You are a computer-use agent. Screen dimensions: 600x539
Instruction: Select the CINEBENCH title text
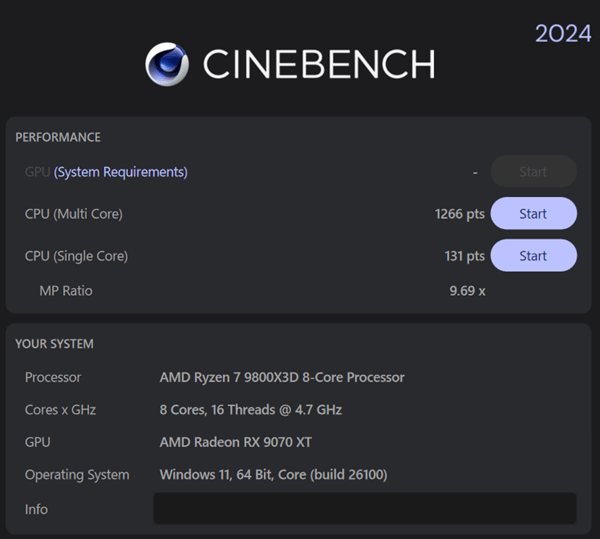coord(319,64)
